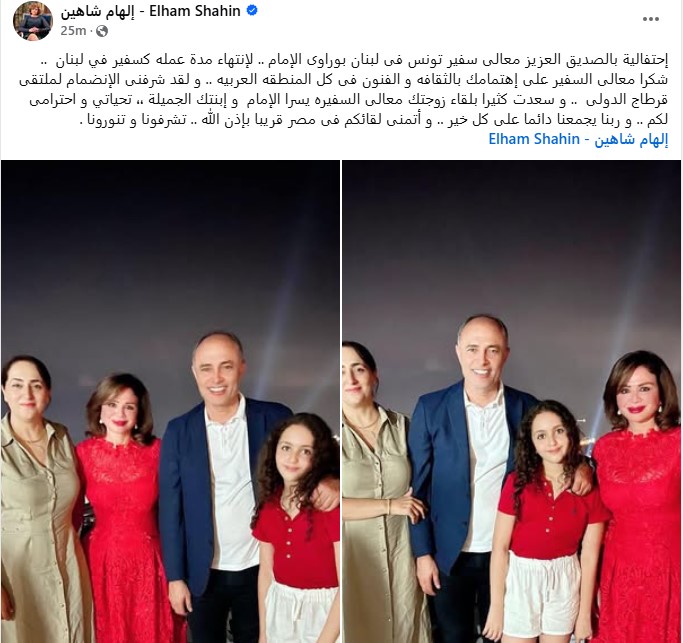The width and height of the screenshot is (683, 643).
Task: Click the blue verified badge icon
Action: point(252,11)
